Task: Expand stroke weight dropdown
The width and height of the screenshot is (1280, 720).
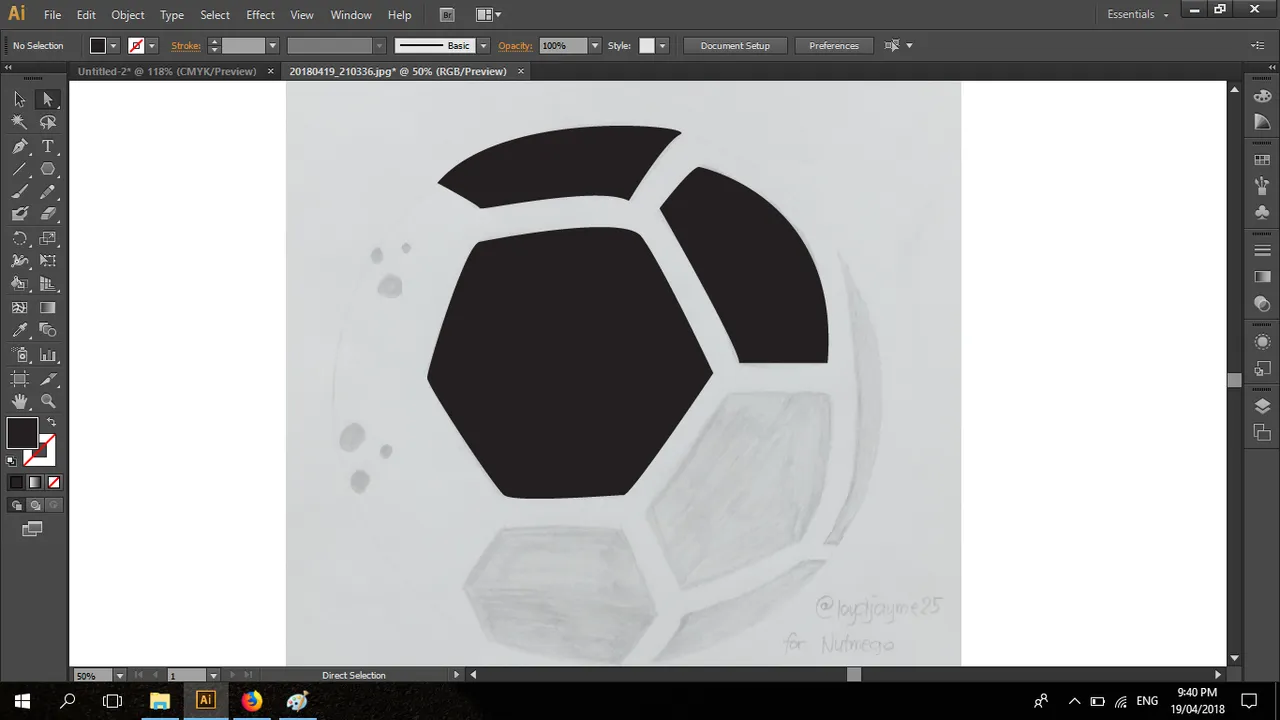Action: pos(271,46)
